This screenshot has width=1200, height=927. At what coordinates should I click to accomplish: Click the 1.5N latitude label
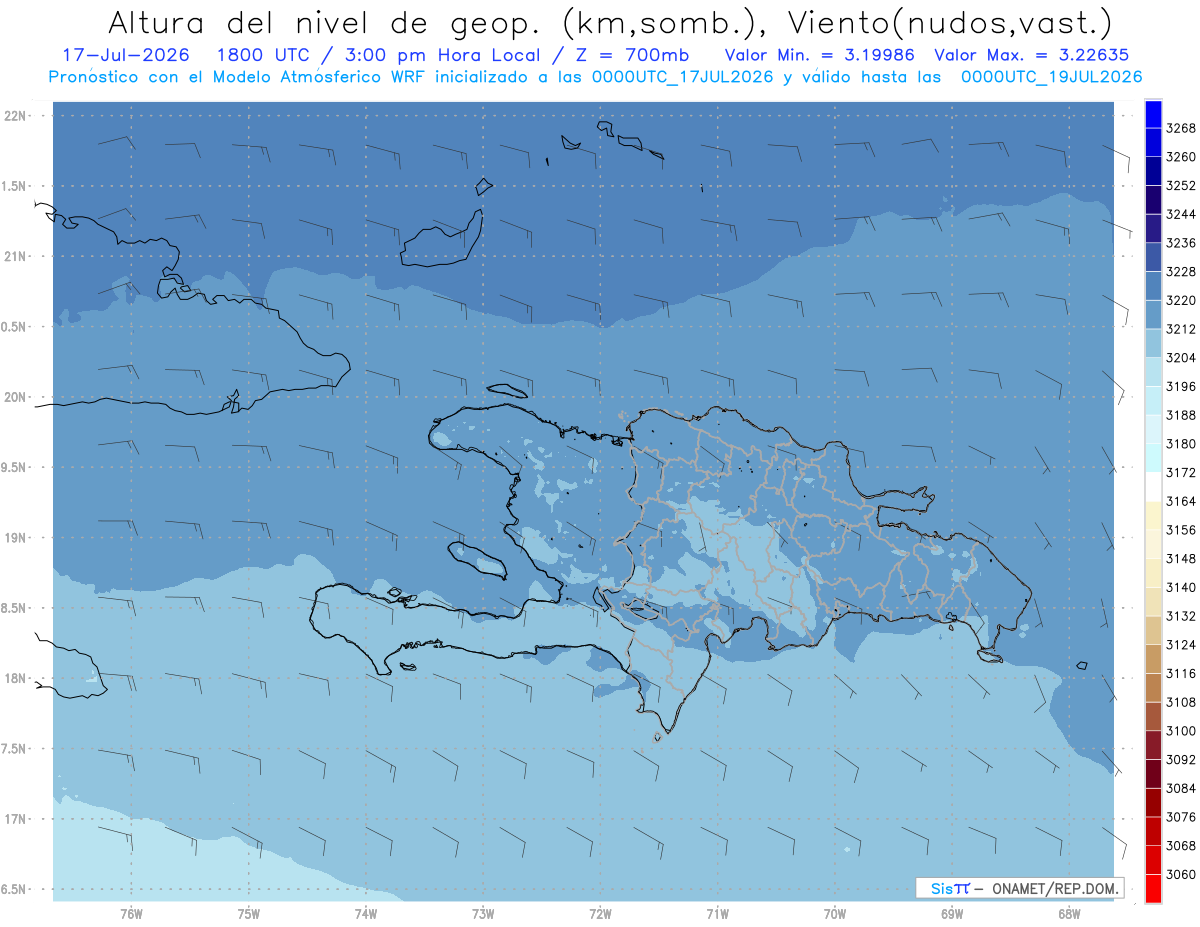pos(16,186)
